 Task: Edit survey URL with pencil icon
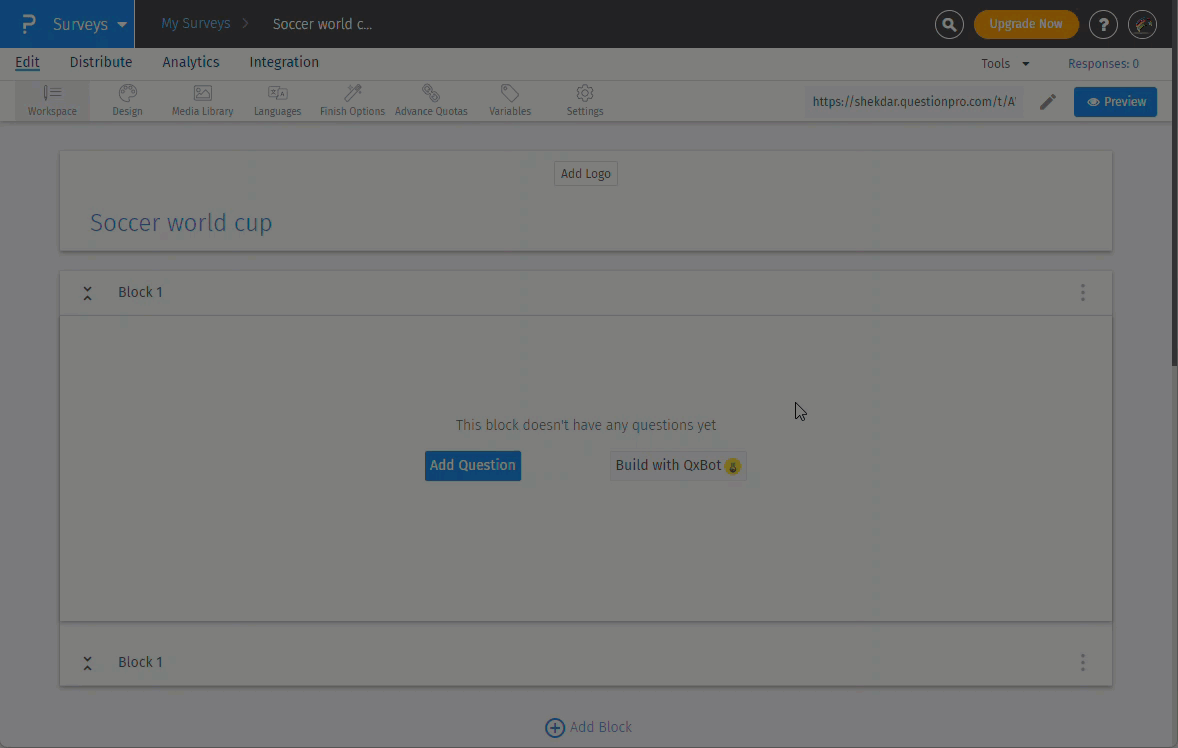click(x=1047, y=101)
